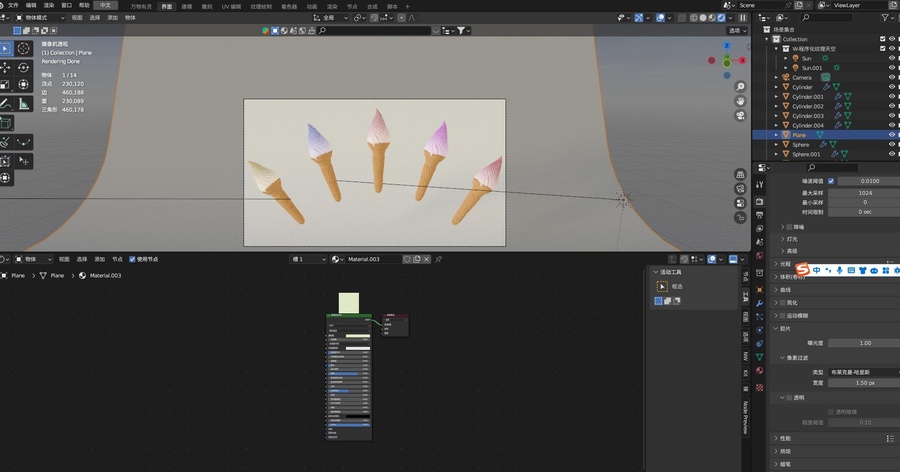Open the 选项 dropdown in viewport
Screen dimensions: 900x472
[x=737, y=30]
